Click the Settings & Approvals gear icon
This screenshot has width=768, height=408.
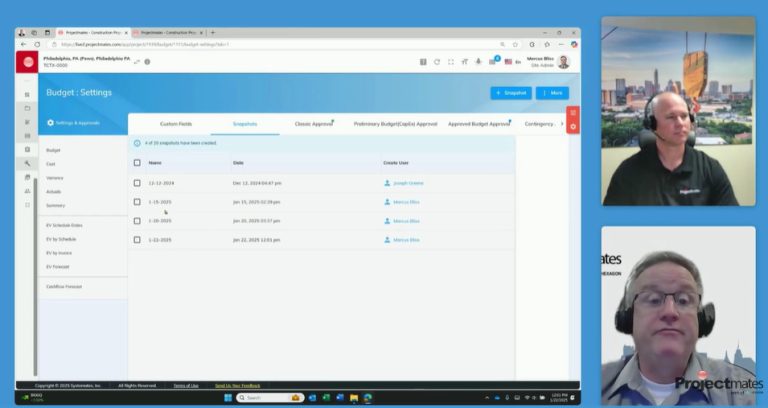tap(50, 123)
